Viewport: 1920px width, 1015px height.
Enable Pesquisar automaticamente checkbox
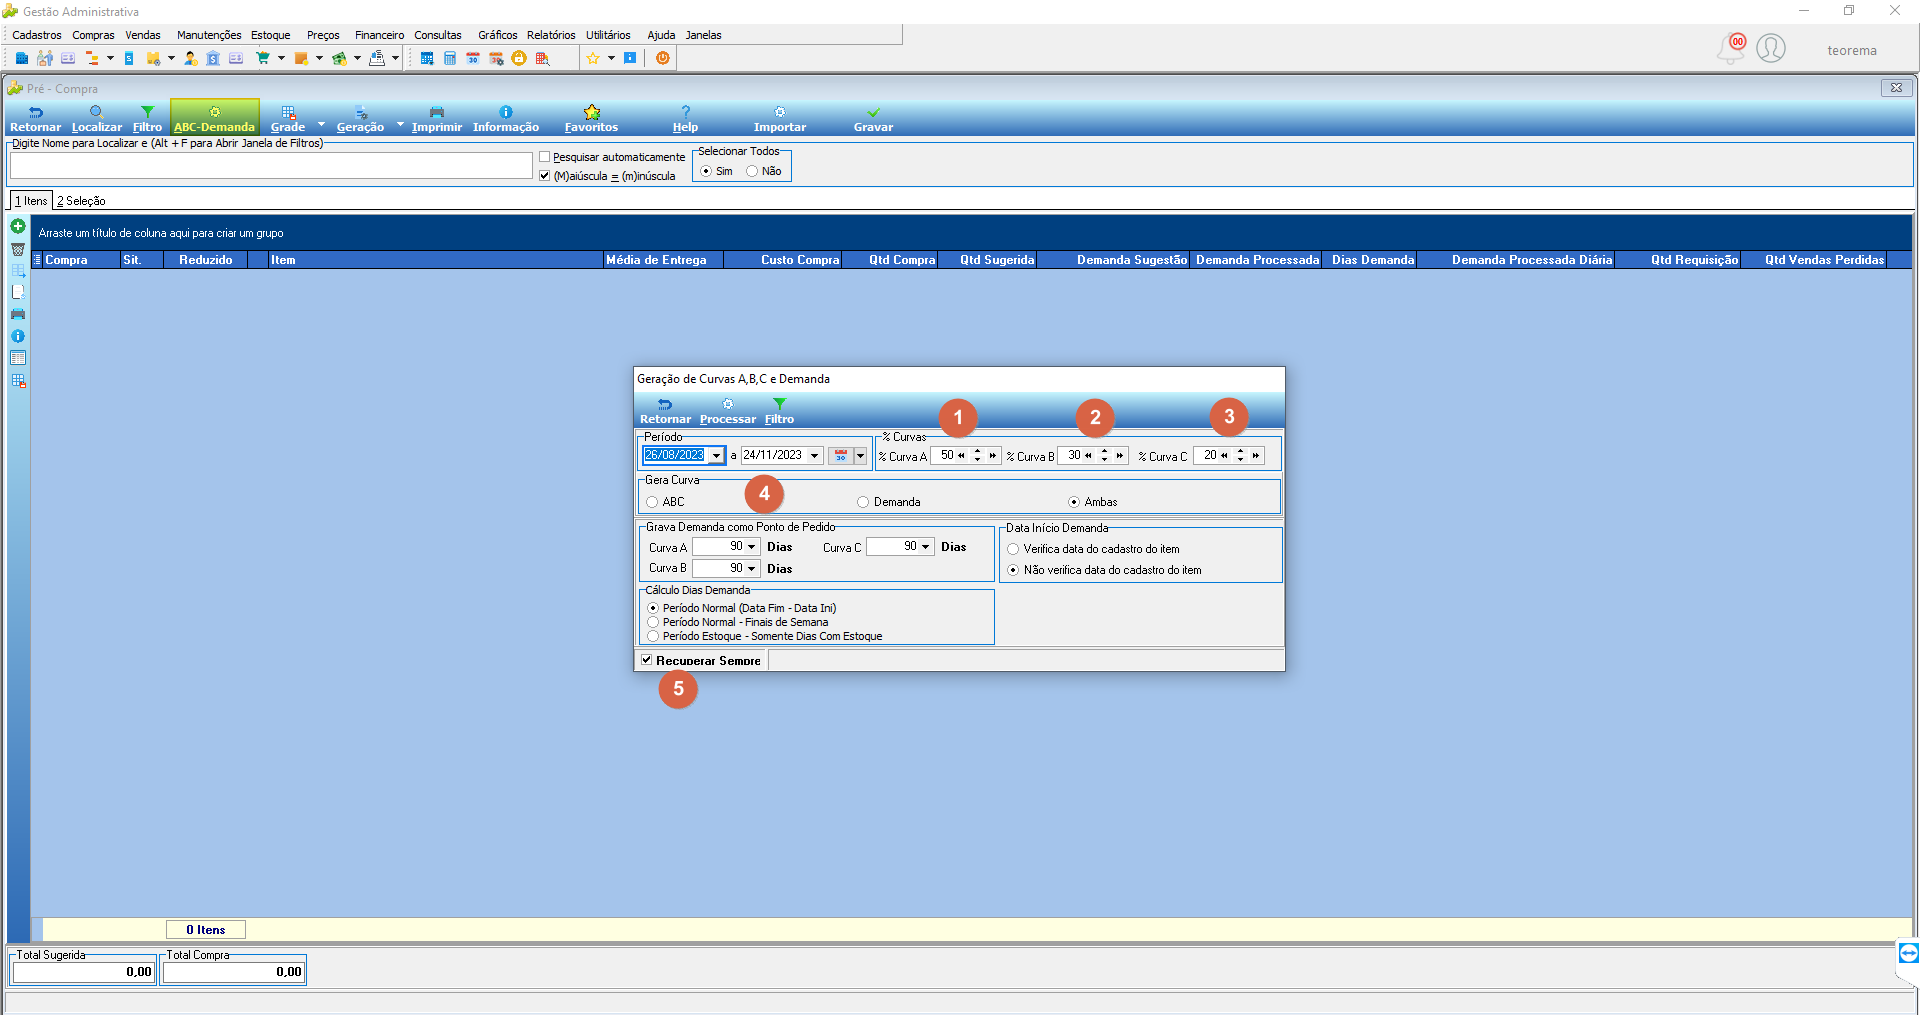pyautogui.click(x=545, y=157)
